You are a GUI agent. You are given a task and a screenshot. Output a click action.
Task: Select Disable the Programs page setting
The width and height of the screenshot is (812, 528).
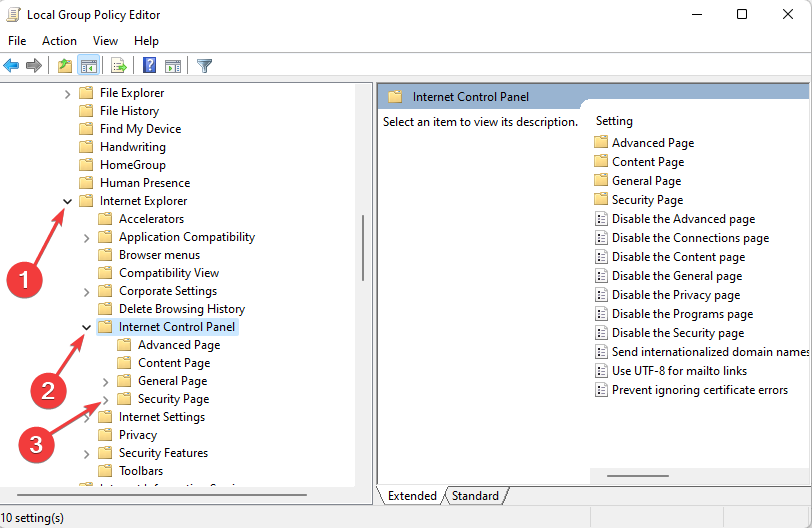[x=683, y=314]
